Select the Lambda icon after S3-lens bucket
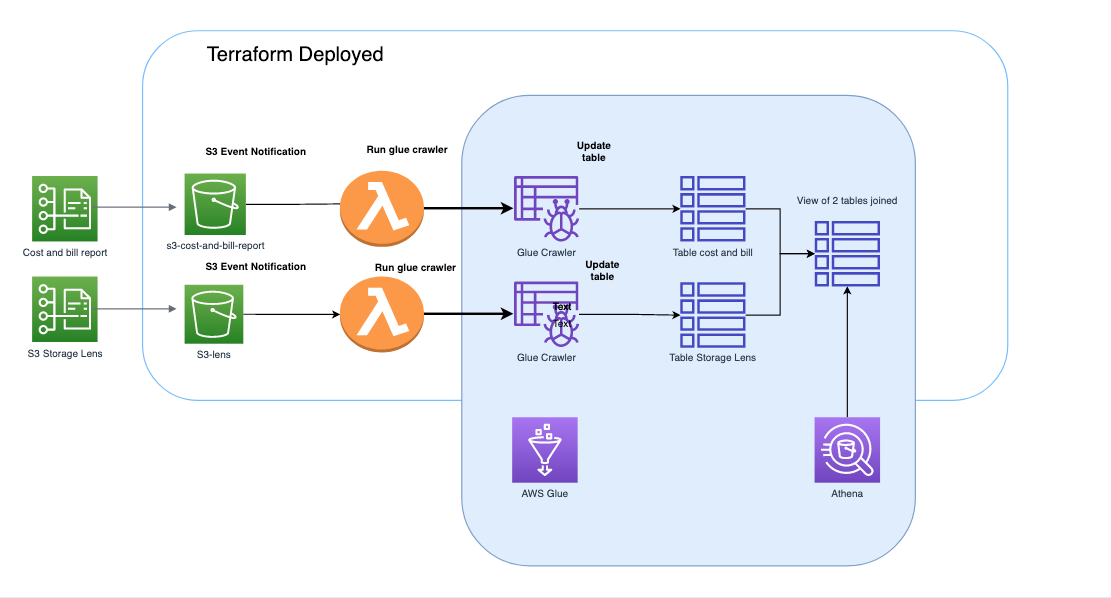The width and height of the screenshot is (1111, 598). (382, 314)
